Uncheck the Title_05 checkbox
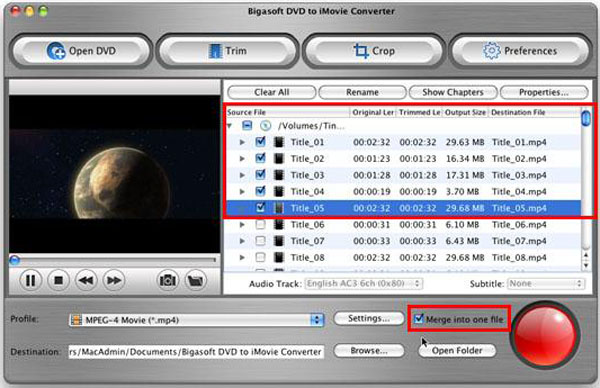Screen dimensions: 600x388 (261, 208)
